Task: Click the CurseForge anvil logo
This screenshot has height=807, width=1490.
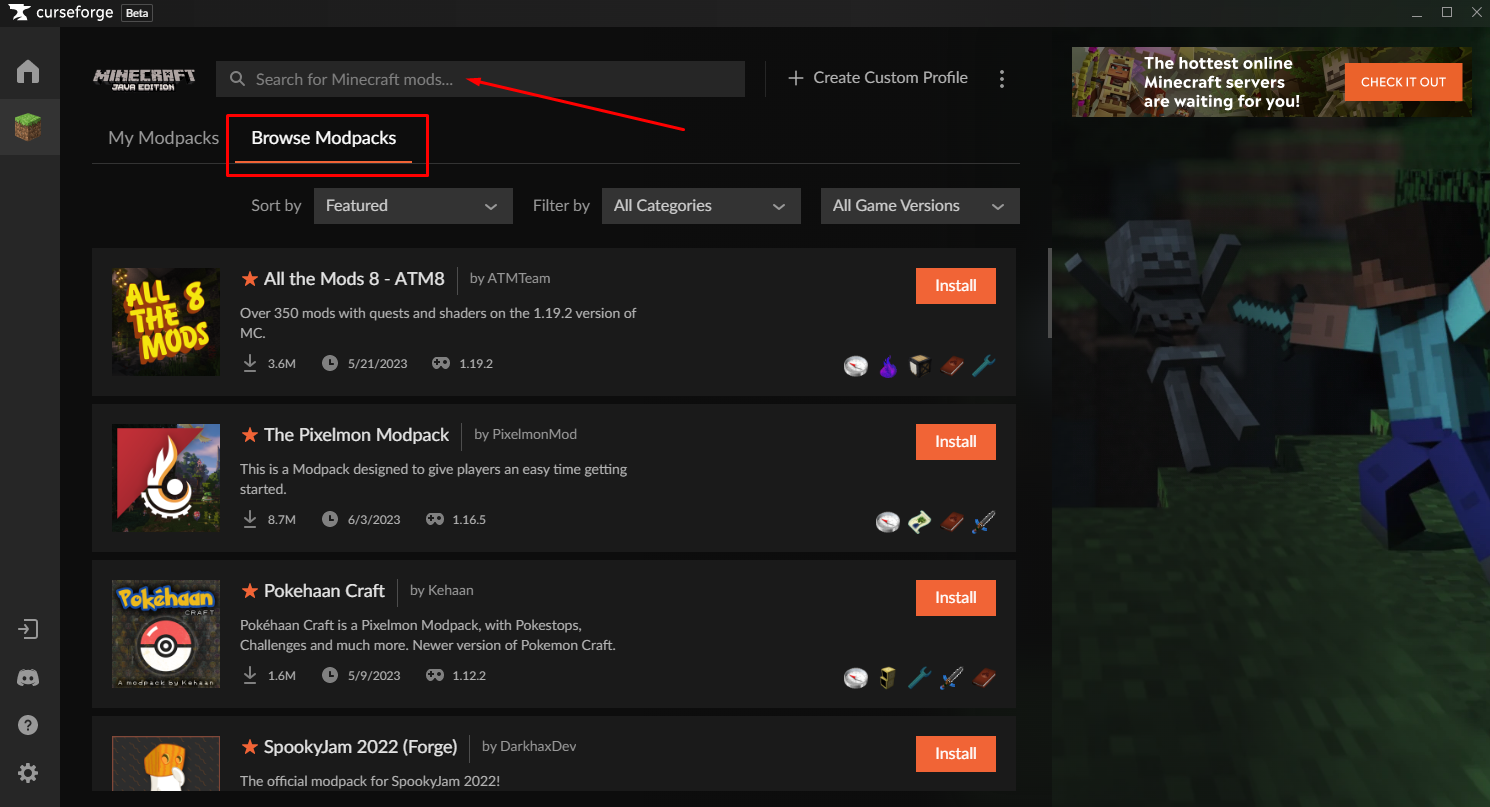Action: (18, 13)
